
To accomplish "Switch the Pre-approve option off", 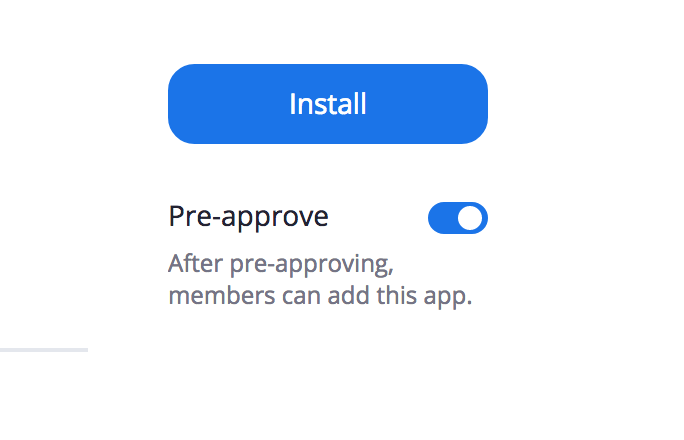I will tap(458, 218).
